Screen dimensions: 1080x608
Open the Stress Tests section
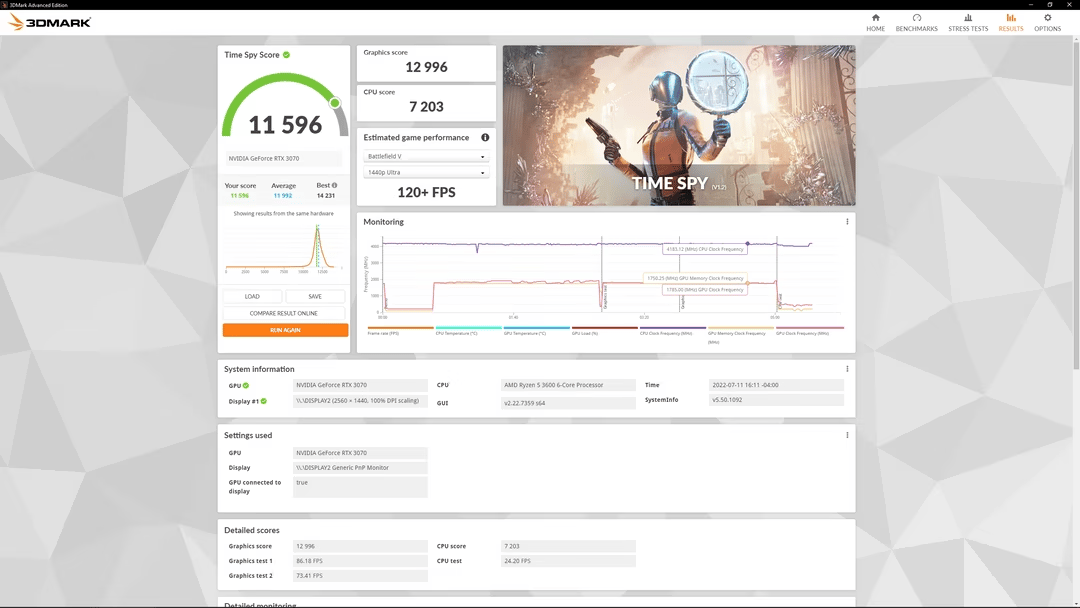968,23
